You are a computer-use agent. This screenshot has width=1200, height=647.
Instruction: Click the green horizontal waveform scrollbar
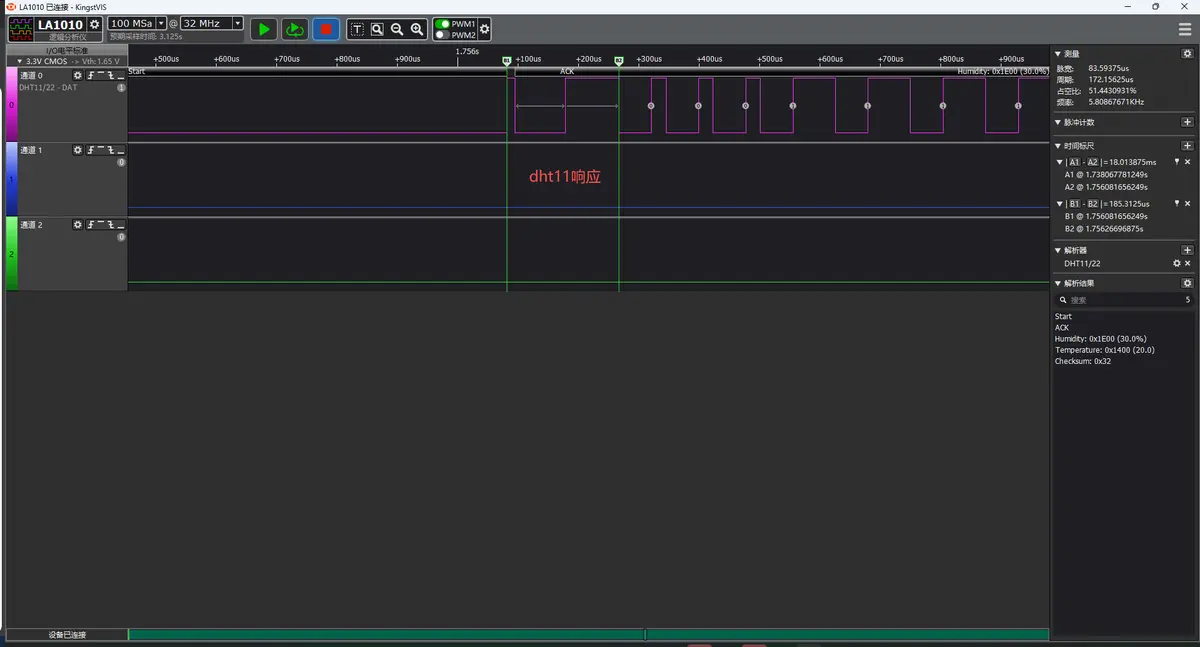588,634
